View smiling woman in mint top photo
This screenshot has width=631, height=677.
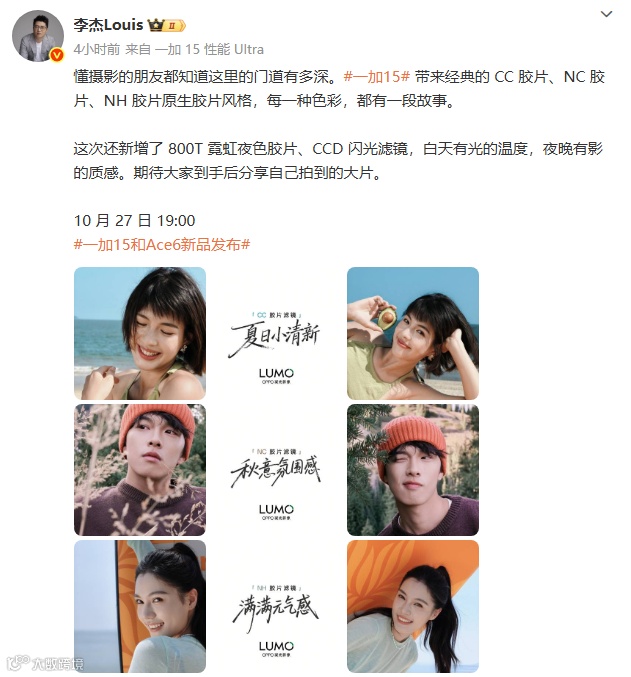[x=413, y=606]
